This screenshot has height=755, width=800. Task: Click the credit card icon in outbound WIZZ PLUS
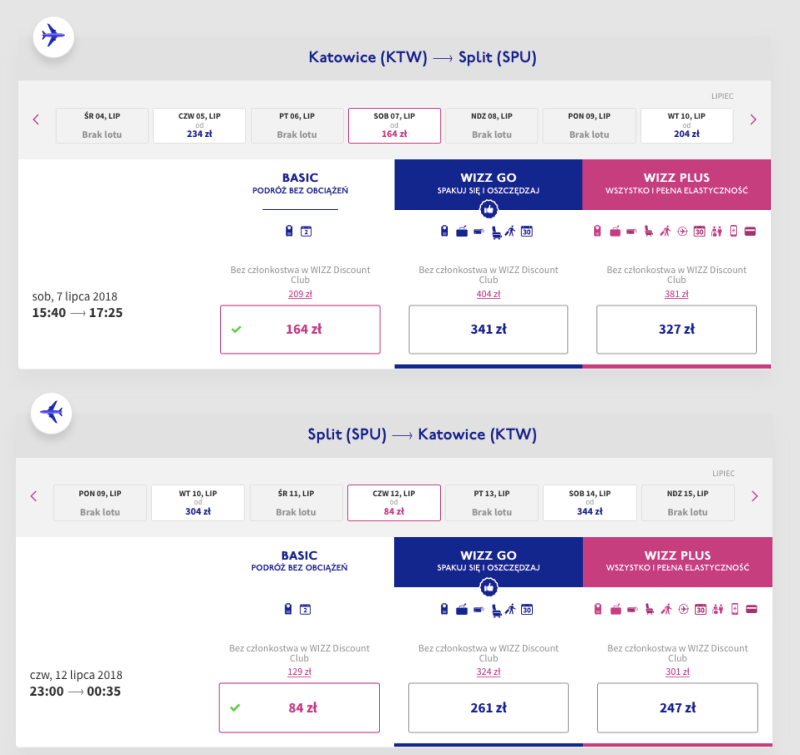[749, 232]
